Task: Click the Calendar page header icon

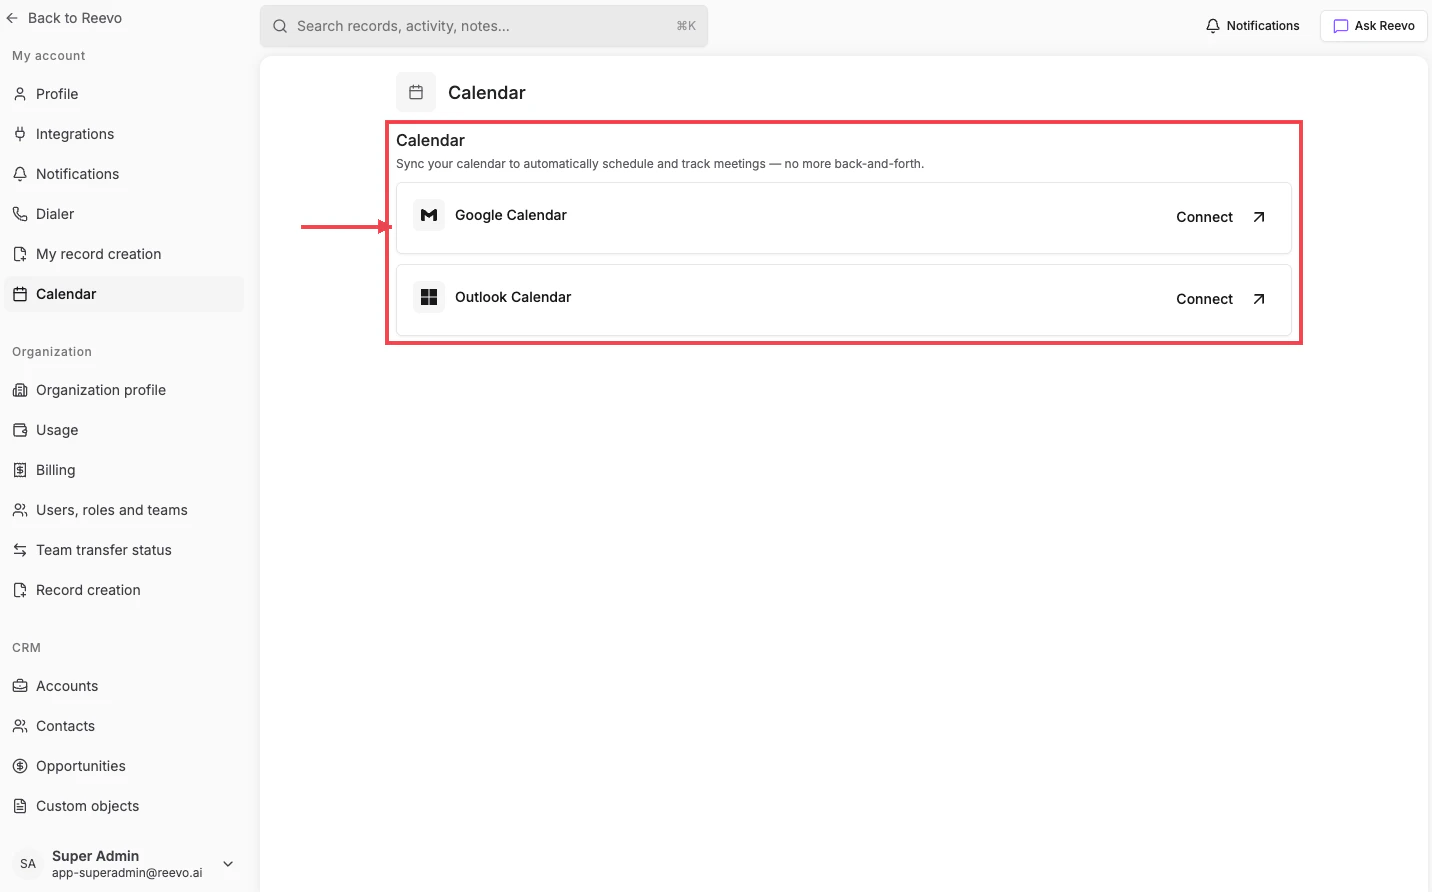Action: pyautogui.click(x=416, y=92)
